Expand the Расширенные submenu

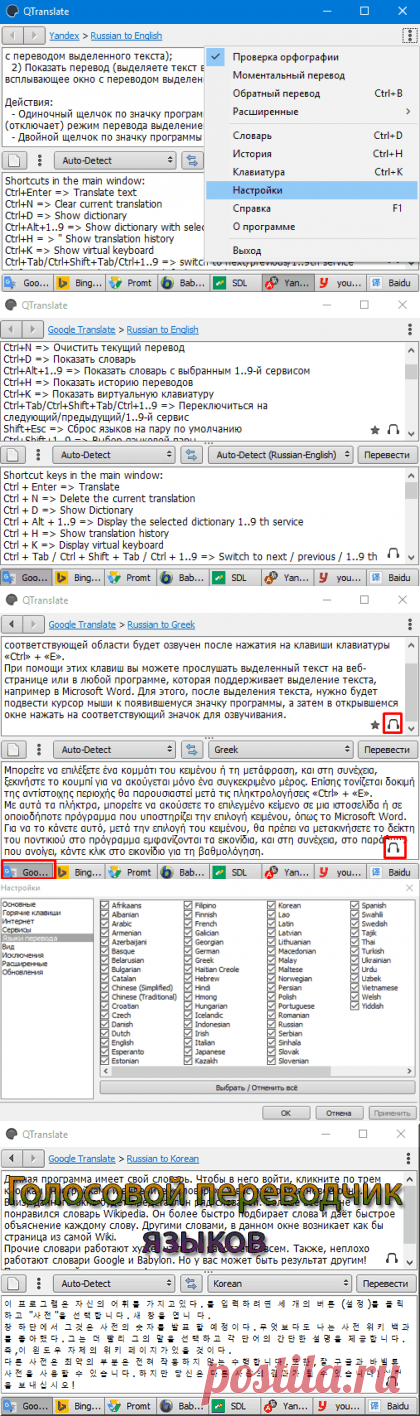312,111
